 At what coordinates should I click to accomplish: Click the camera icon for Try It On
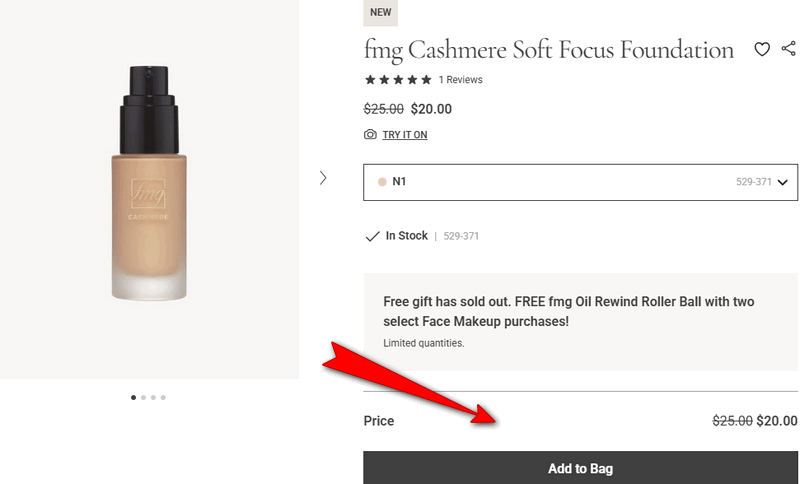[x=370, y=135]
